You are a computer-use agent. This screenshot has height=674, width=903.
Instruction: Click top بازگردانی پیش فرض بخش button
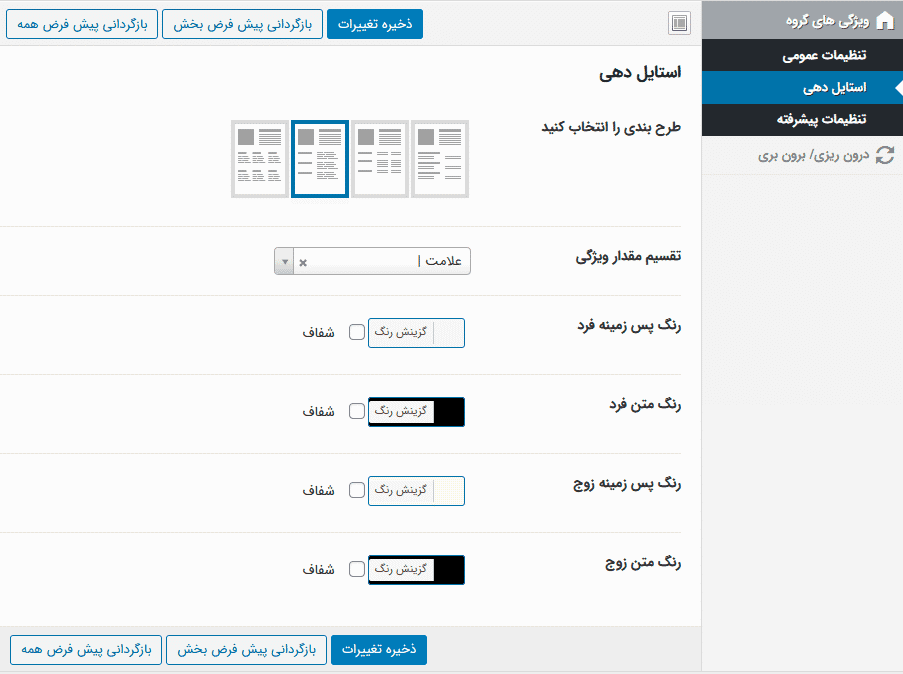(242, 24)
